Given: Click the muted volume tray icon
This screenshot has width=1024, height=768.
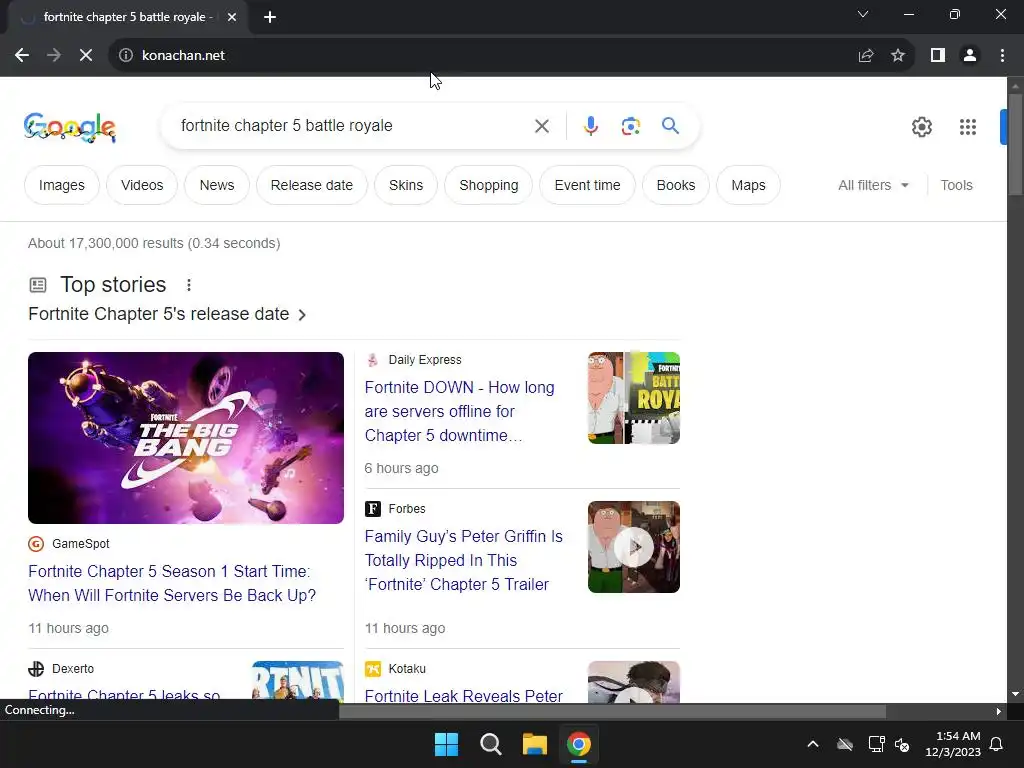Looking at the screenshot, I should pyautogui.click(x=902, y=744).
